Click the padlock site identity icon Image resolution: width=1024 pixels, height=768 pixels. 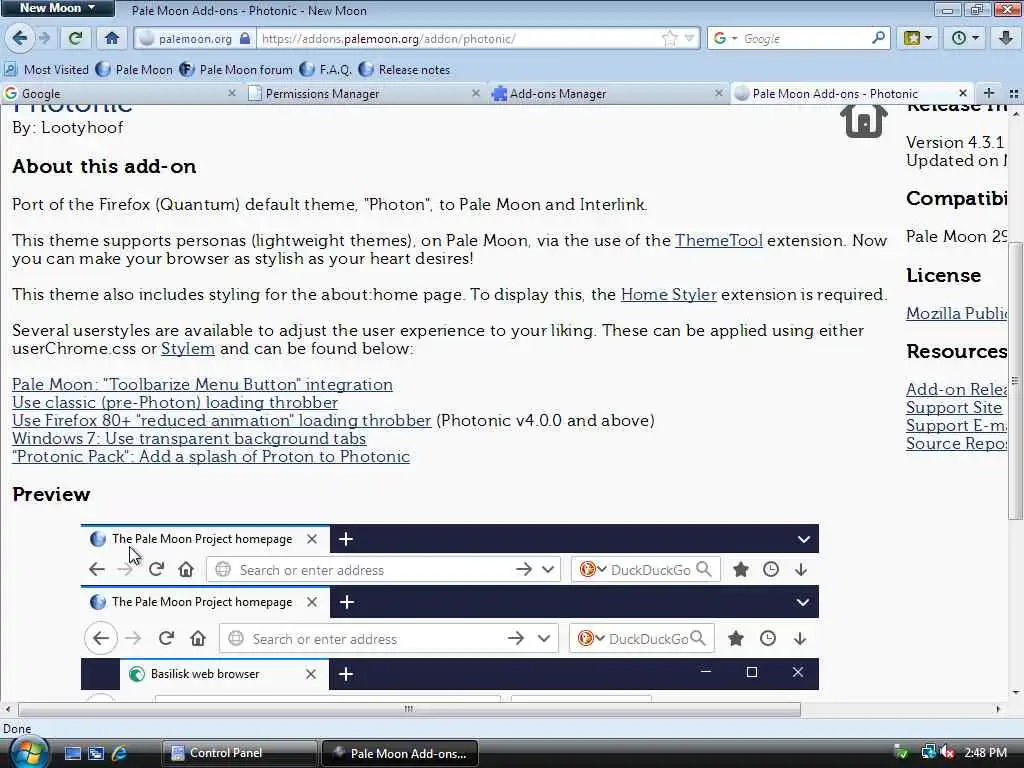(x=244, y=39)
